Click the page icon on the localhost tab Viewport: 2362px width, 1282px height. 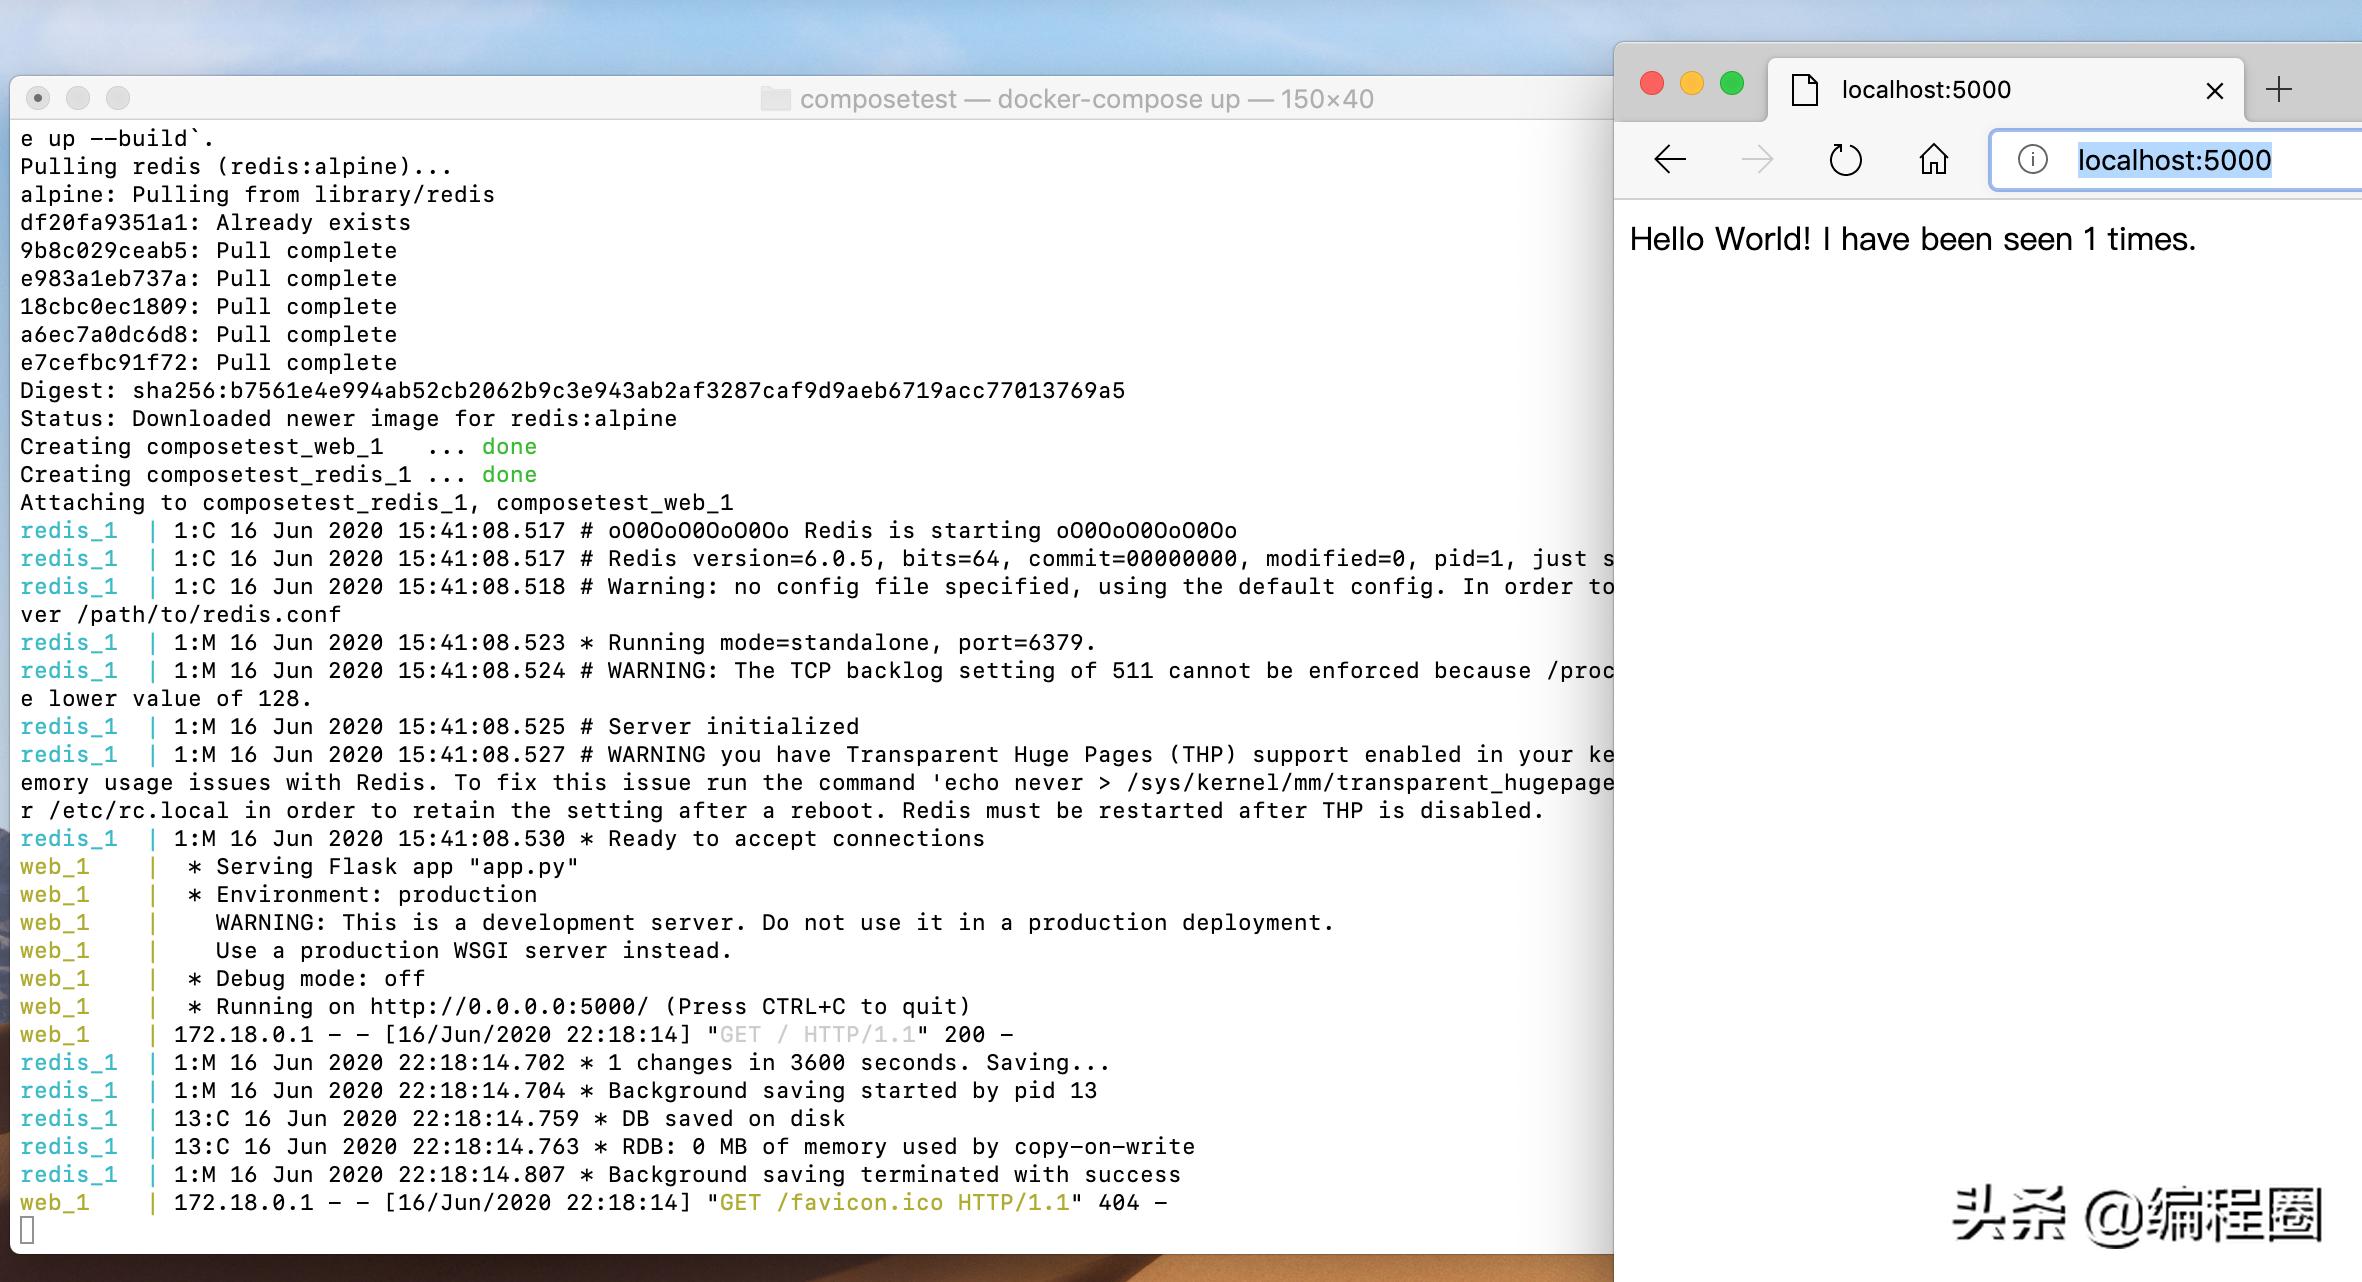pos(1805,90)
